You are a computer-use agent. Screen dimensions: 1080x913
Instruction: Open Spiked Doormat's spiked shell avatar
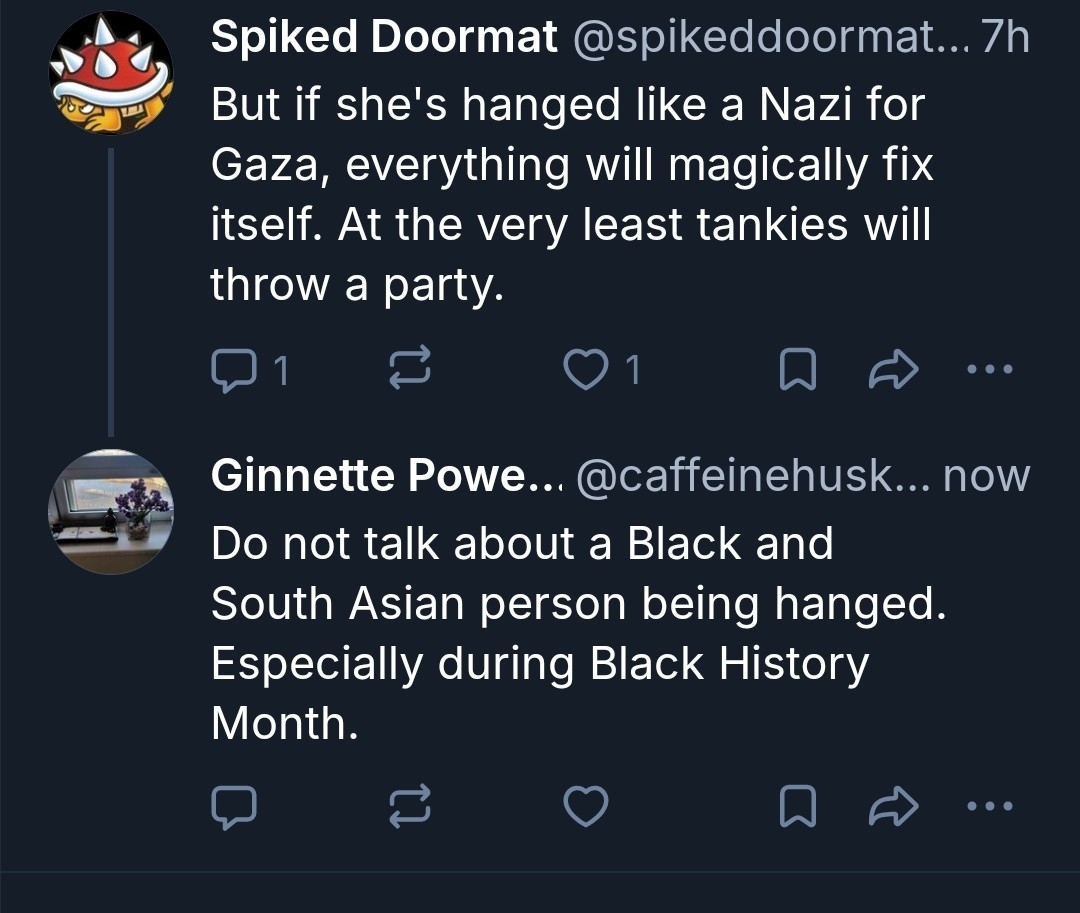click(x=111, y=74)
